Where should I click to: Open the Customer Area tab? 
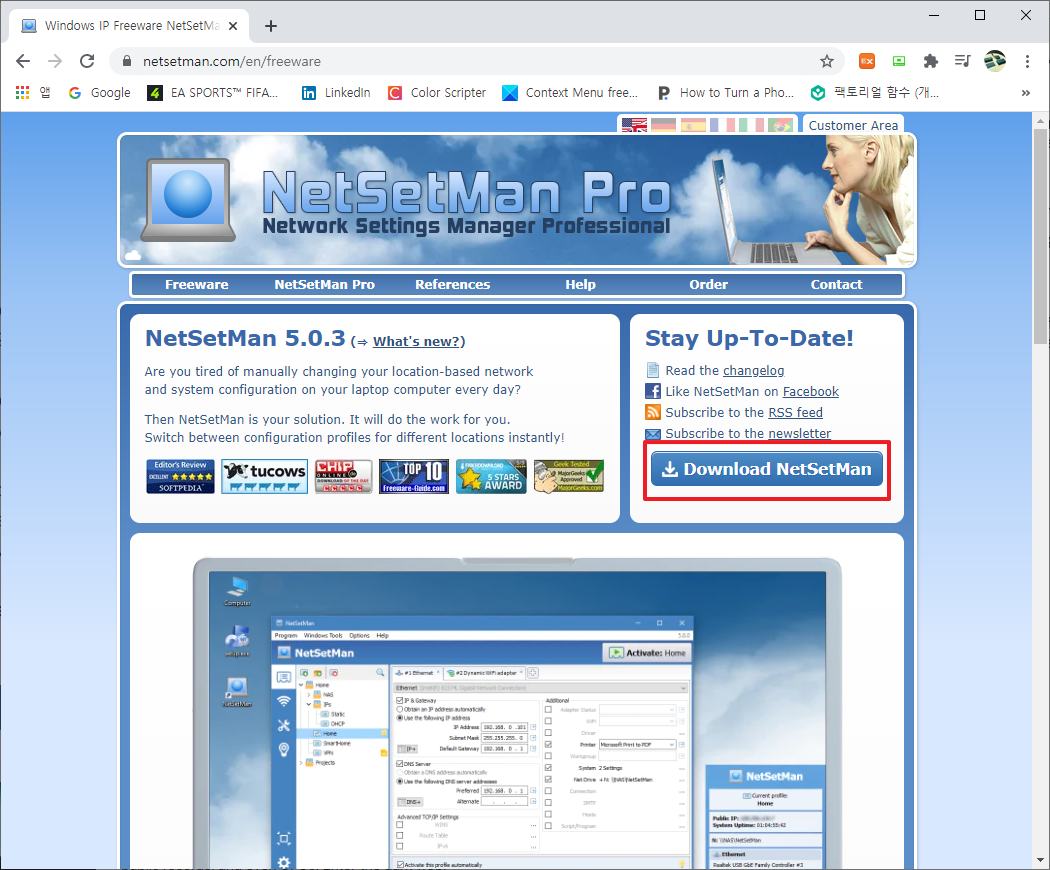click(853, 125)
